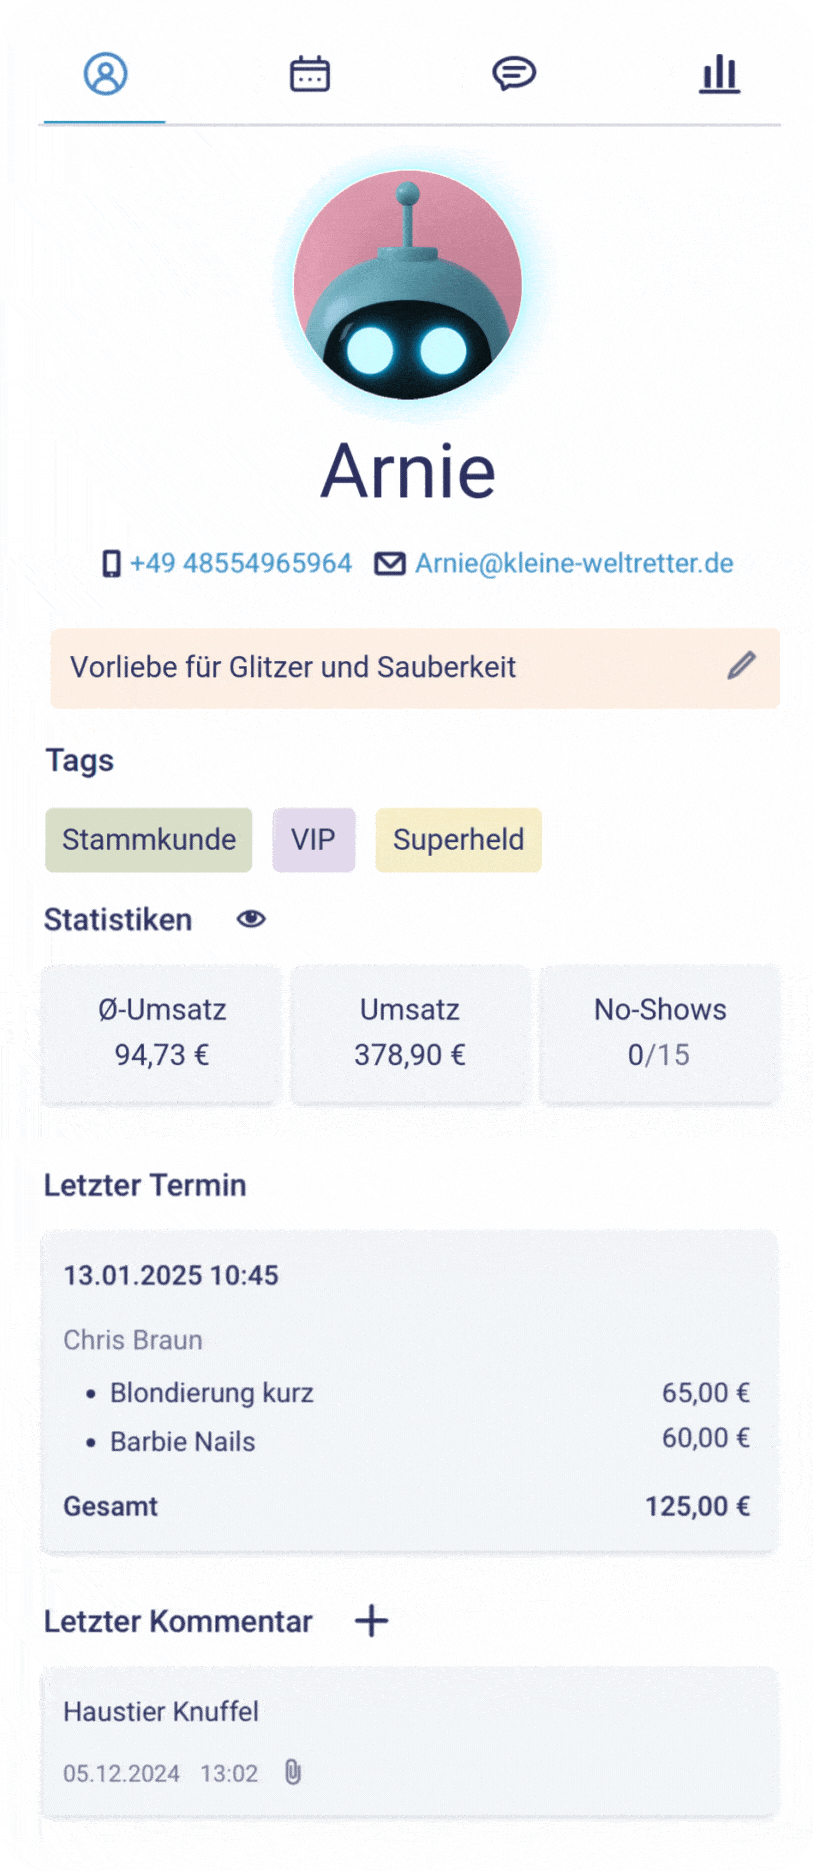Select the purple VIP tag
Image resolution: width=814 pixels, height=1871 pixels.
313,840
